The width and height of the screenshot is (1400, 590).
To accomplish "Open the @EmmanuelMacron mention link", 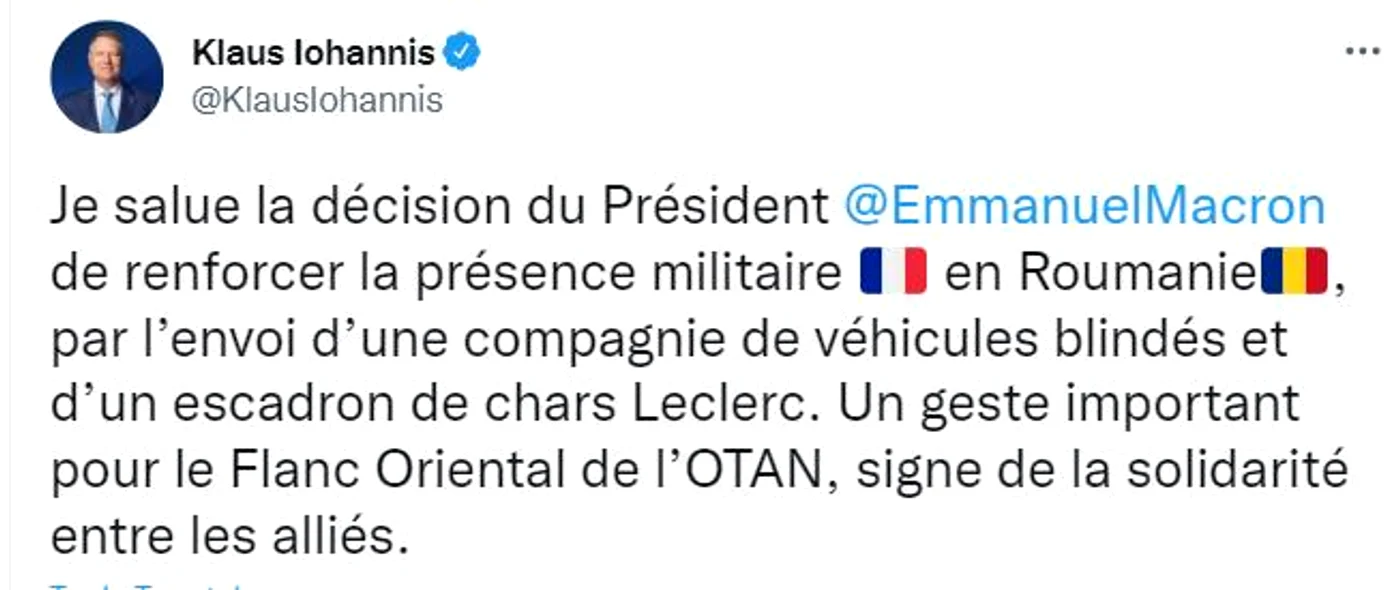I will (1085, 206).
